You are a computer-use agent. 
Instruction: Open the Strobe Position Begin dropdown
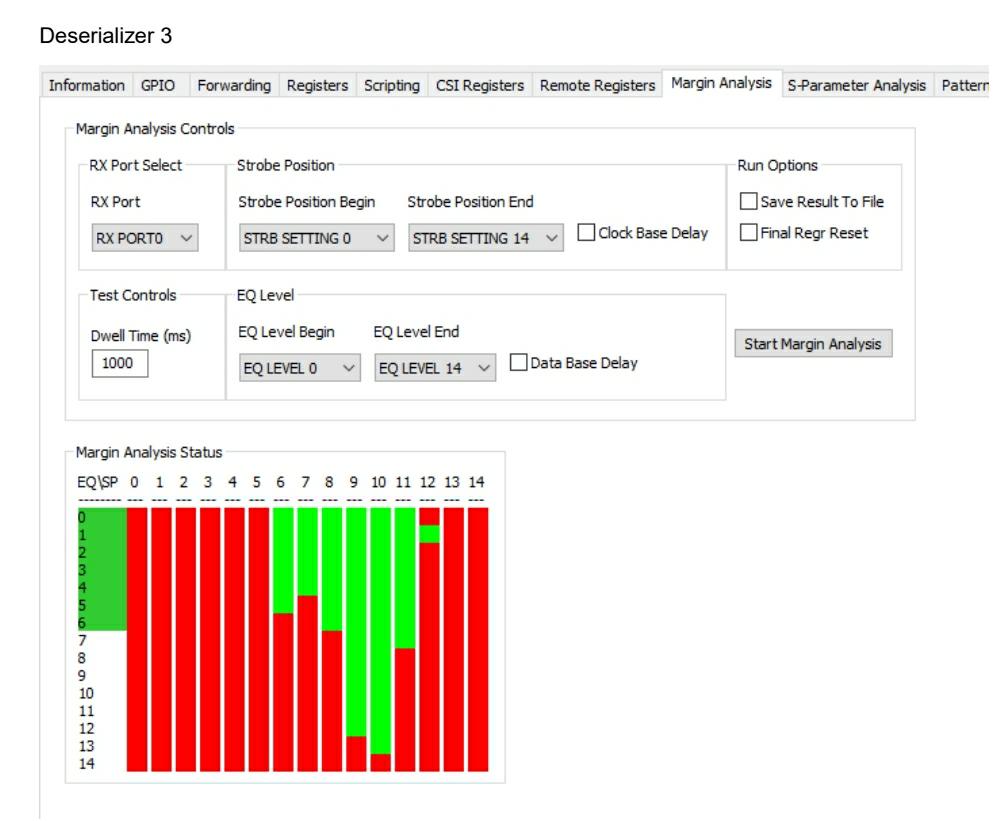pyautogui.click(x=316, y=238)
